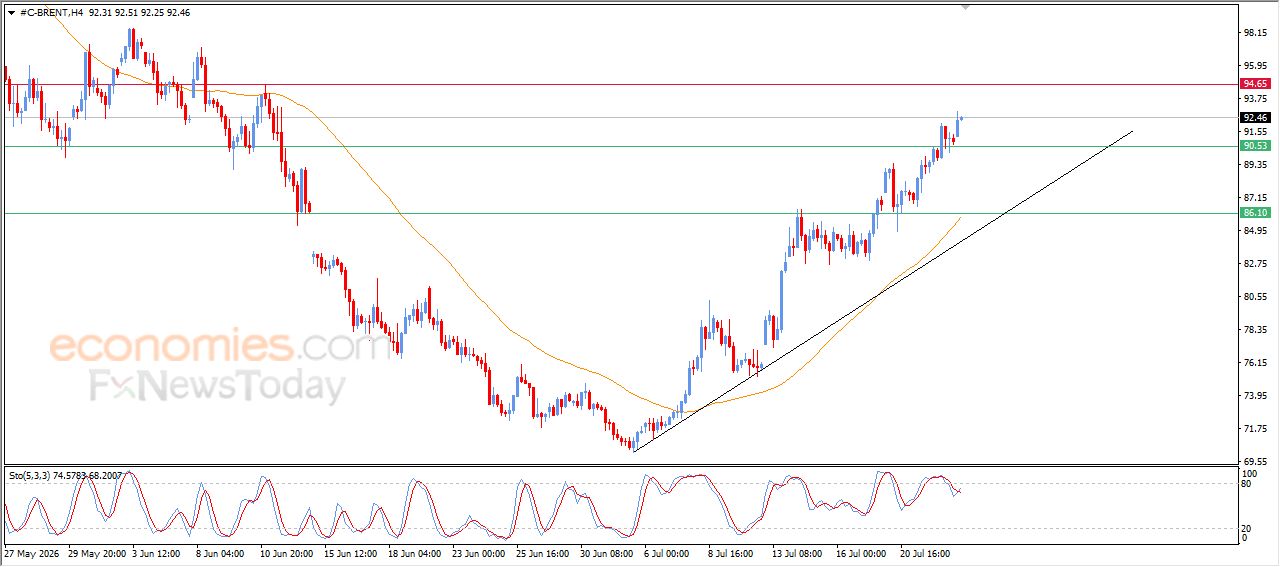Click the triangle before #C-BRENT,H4 title
This screenshot has width=1280, height=567.
[11, 12]
